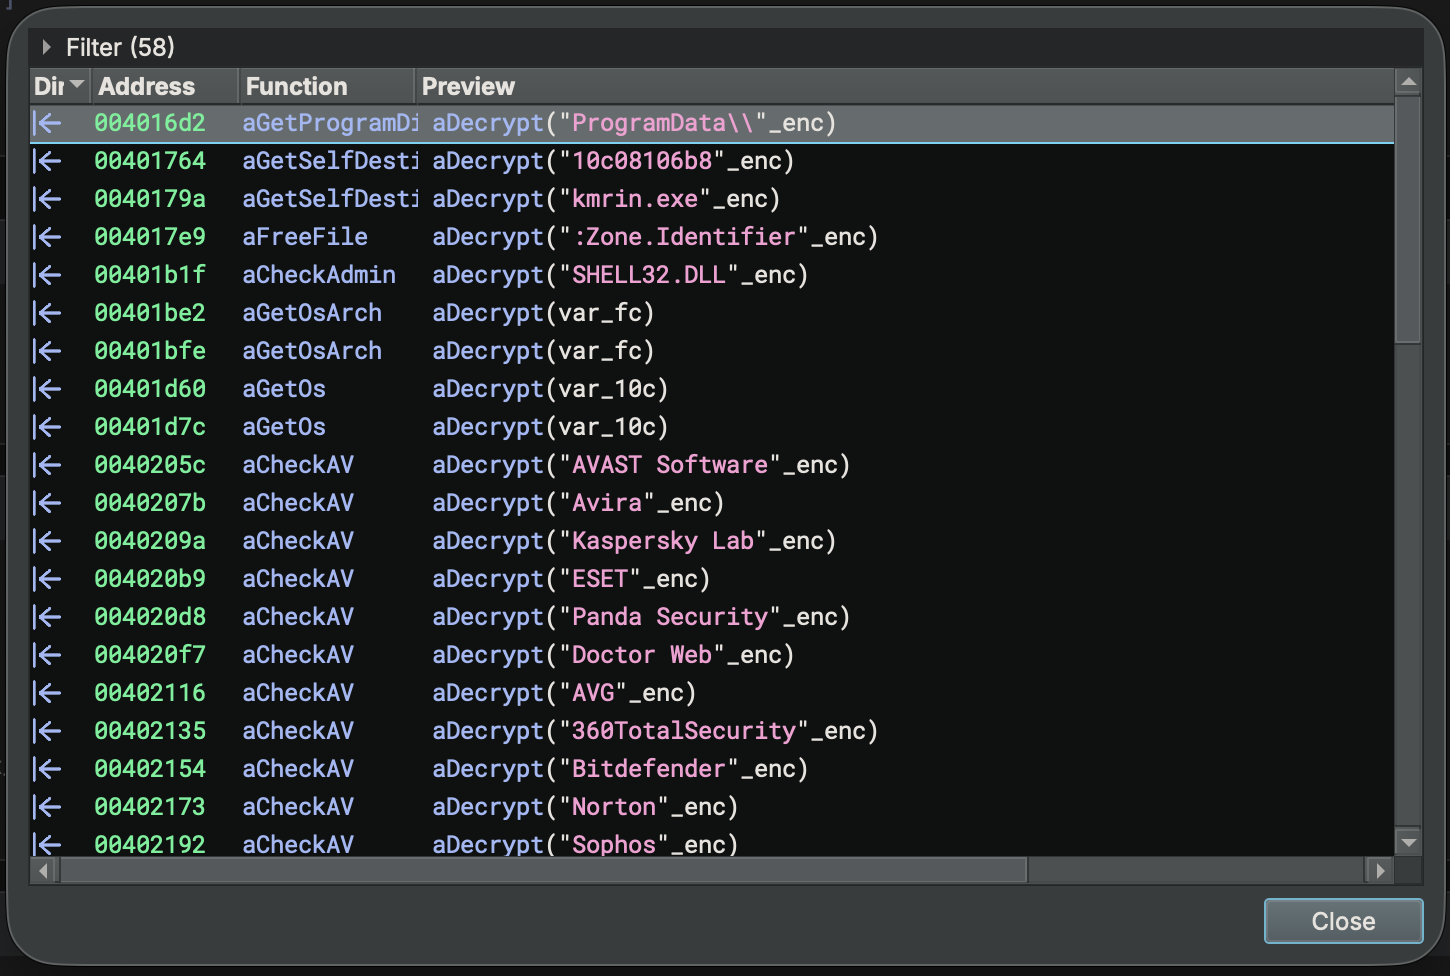Select the Kaspersky Lab aDecrypt row
Image resolution: width=1450 pixels, height=976 pixels.
pos(633,541)
